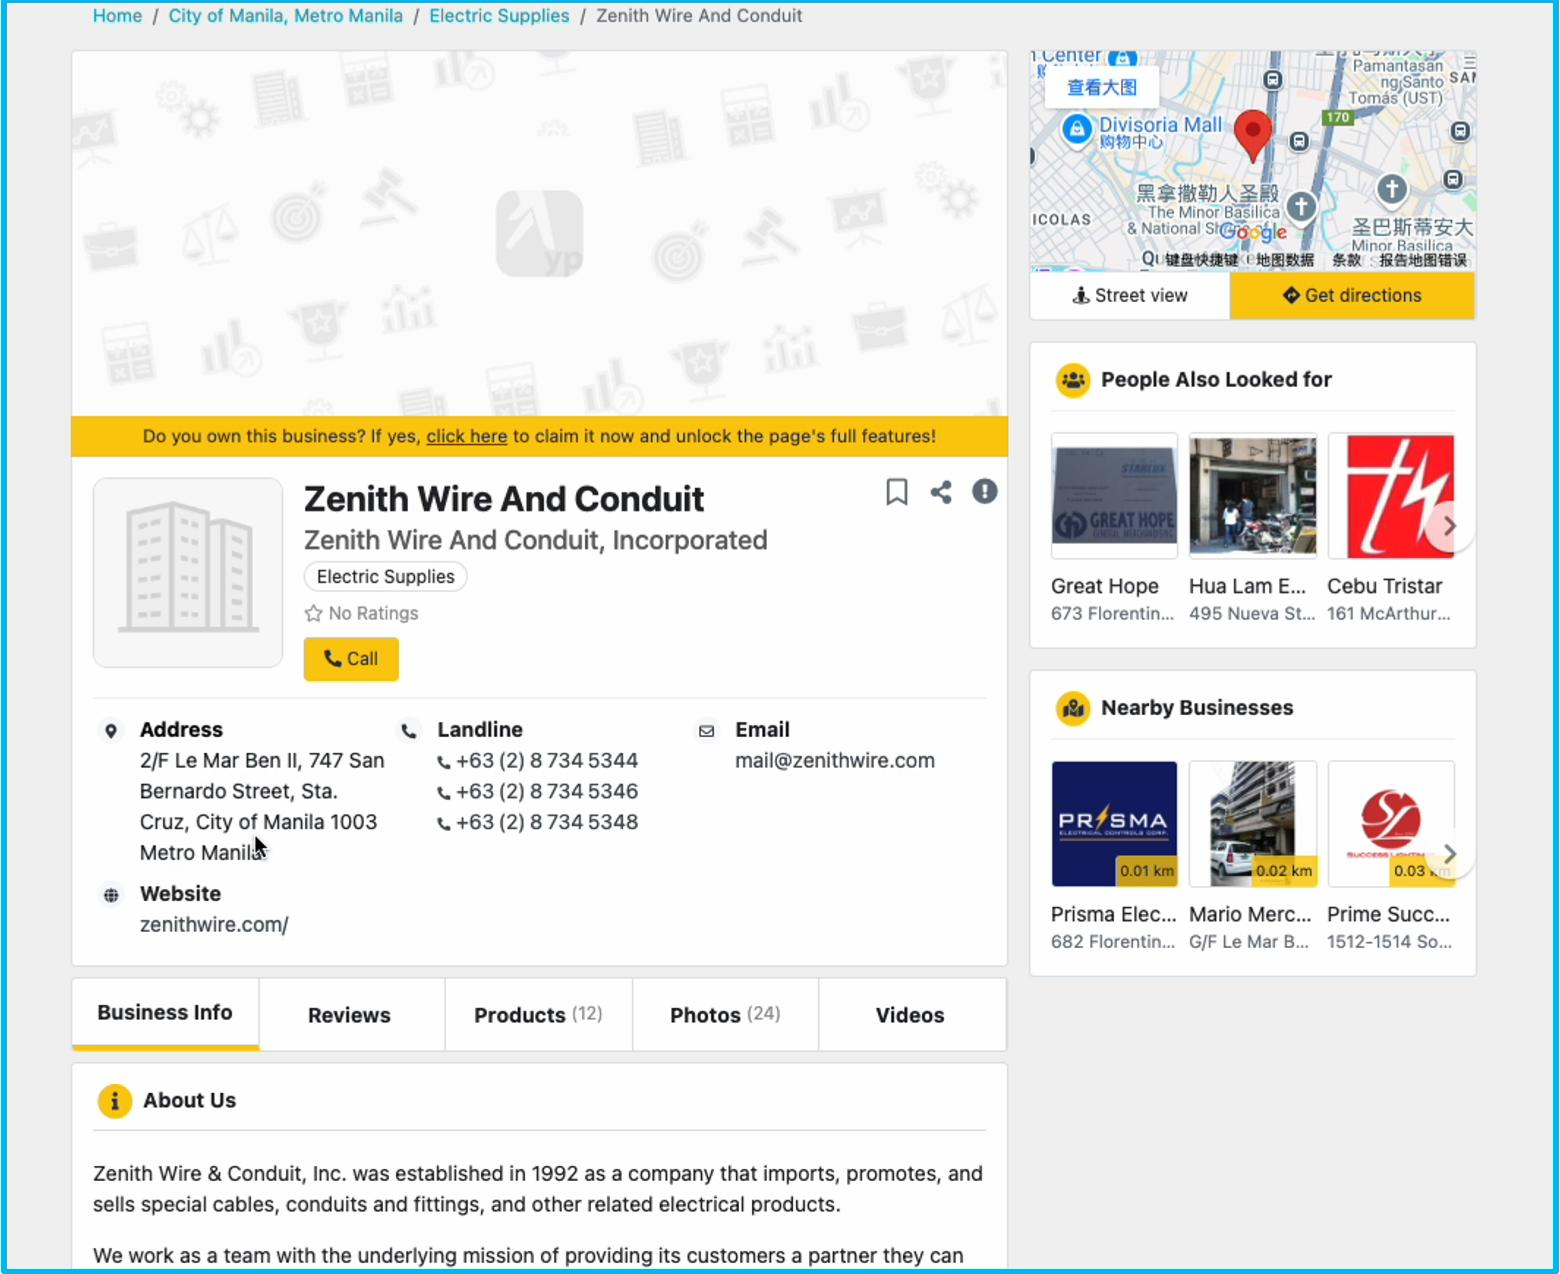
Task: Click the 'Zenith Wire And Conduit, Incorporated' subtitle
Action: 536,541
